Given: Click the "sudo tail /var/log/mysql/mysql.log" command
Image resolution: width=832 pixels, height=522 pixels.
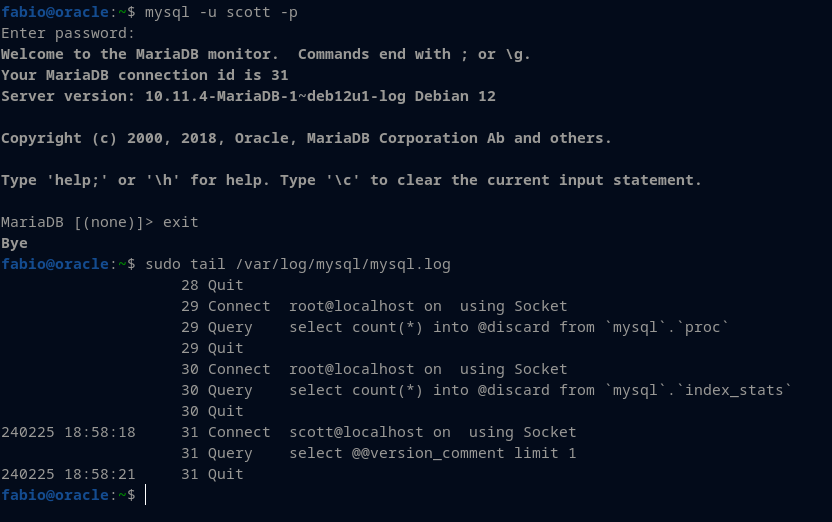Looking at the screenshot, I should click(298, 264).
